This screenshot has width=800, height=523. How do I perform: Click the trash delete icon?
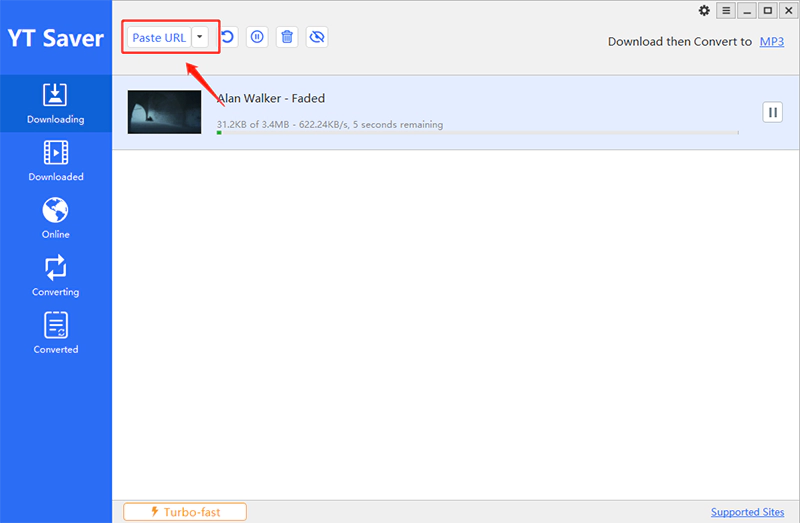pyautogui.click(x=287, y=37)
